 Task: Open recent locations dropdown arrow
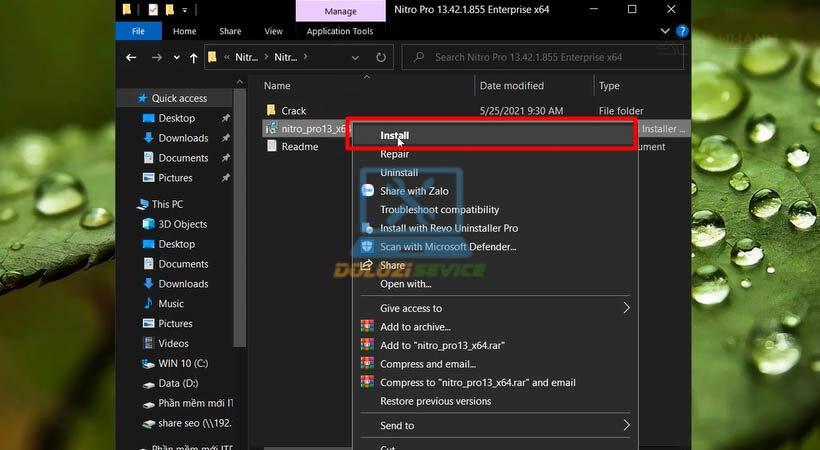click(x=174, y=58)
